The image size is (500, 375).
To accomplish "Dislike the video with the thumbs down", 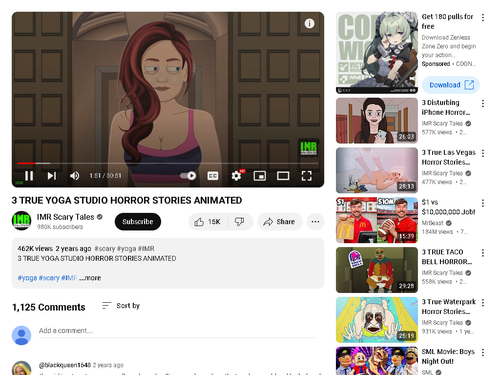I will click(240, 222).
